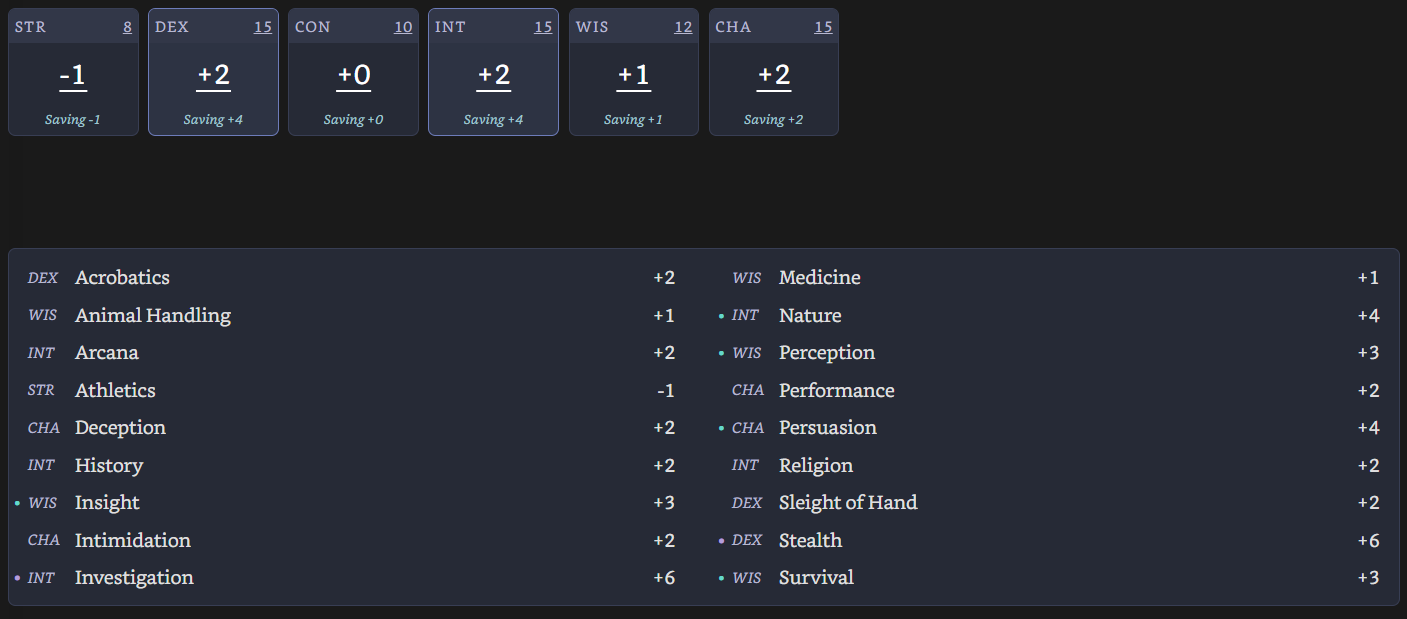The height and width of the screenshot is (619, 1407).
Task: Choose the Medicine skill name
Action: pyautogui.click(x=819, y=278)
